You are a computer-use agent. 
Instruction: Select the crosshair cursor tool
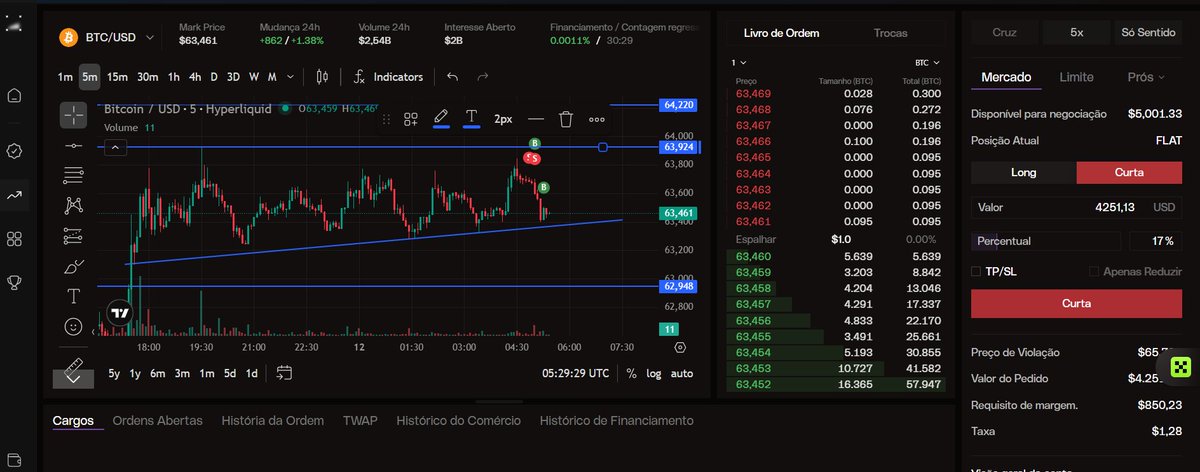coord(73,116)
